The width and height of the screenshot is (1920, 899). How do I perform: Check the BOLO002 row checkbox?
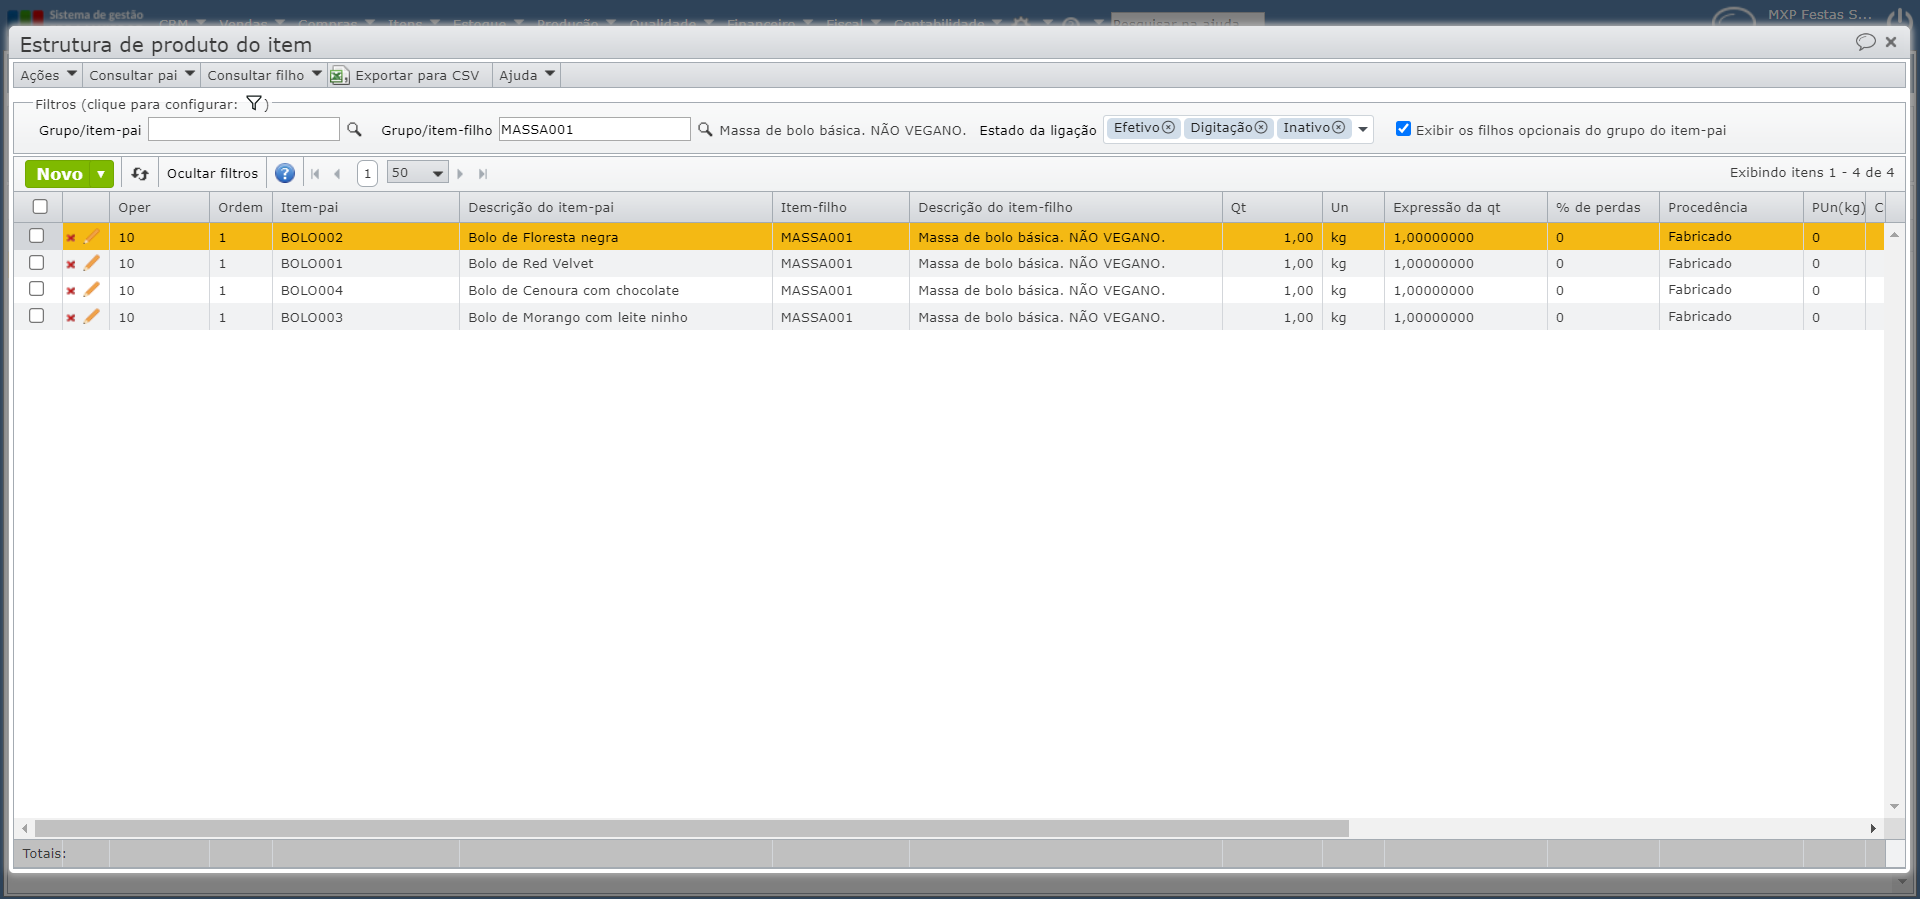tap(37, 236)
